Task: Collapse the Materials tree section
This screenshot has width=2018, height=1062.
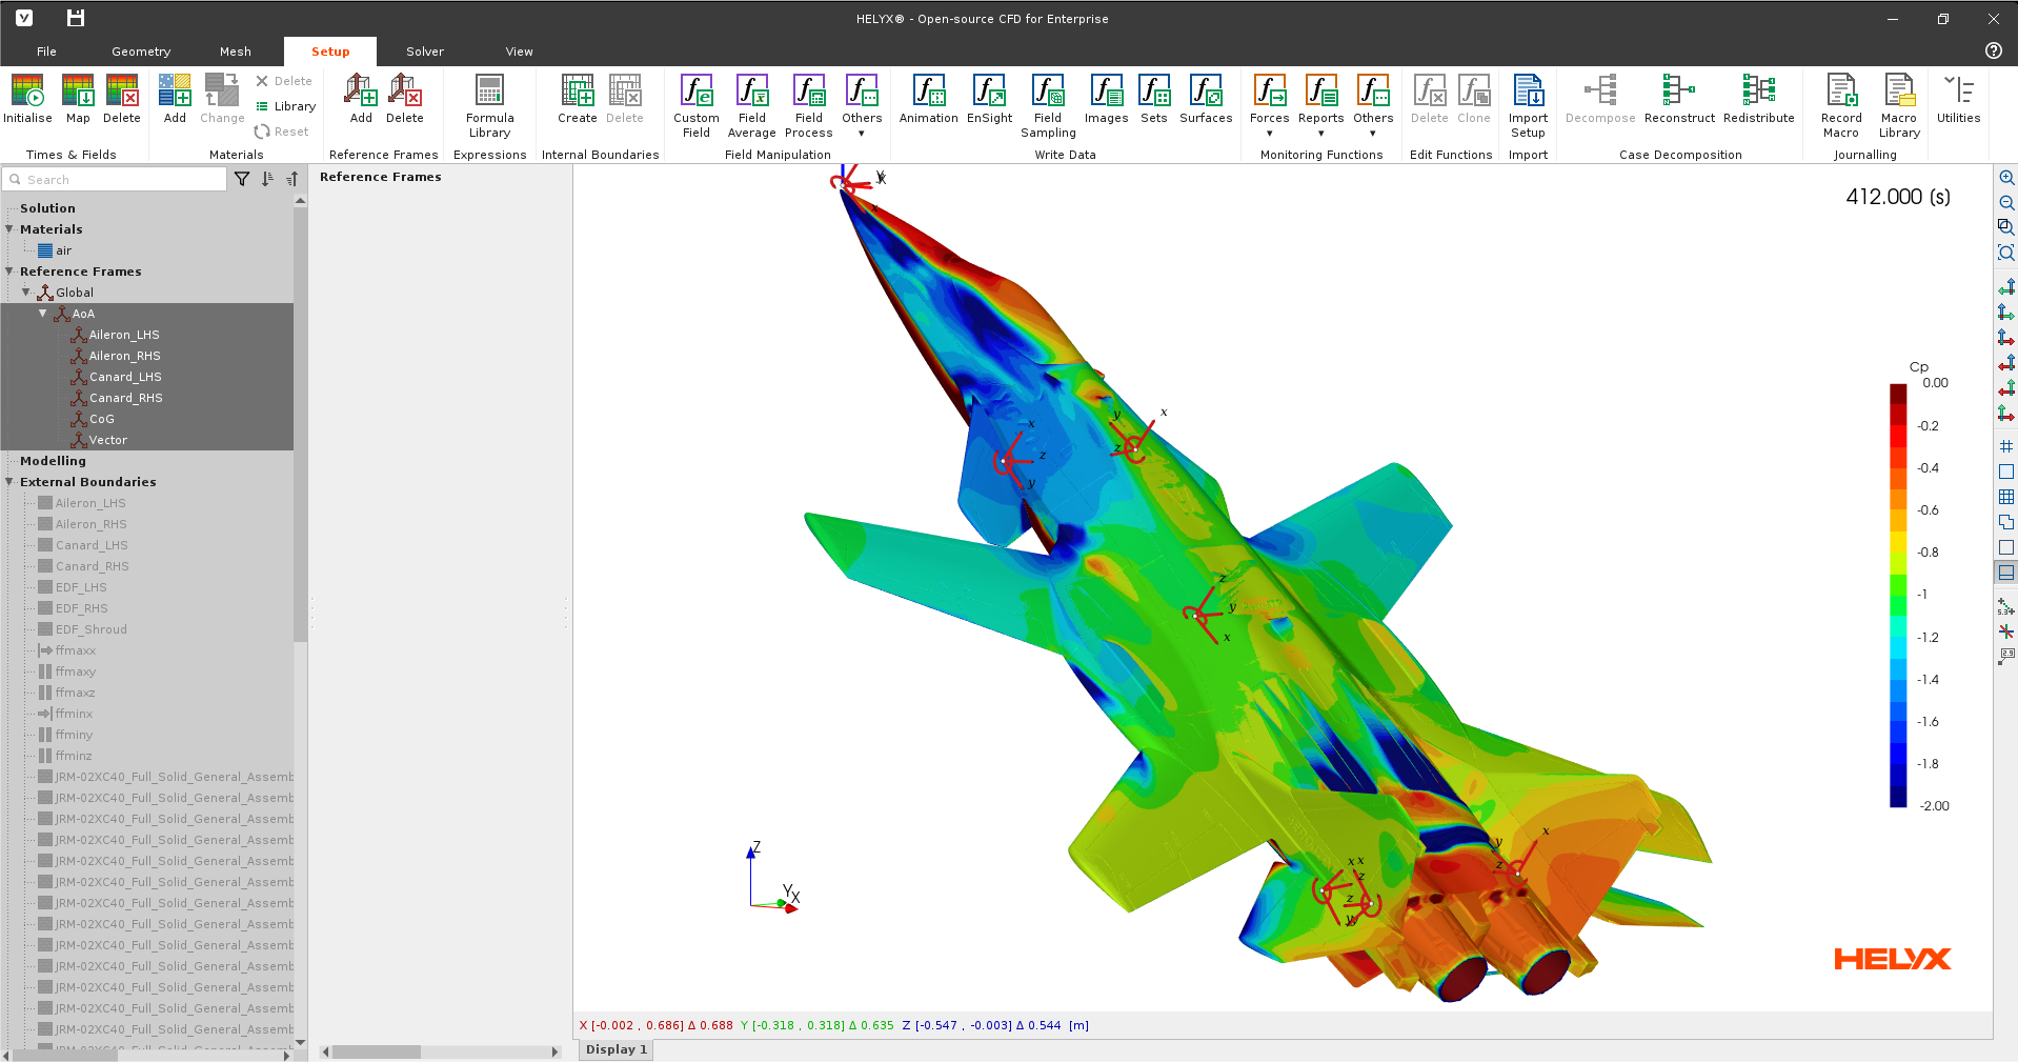Action: (x=9, y=229)
